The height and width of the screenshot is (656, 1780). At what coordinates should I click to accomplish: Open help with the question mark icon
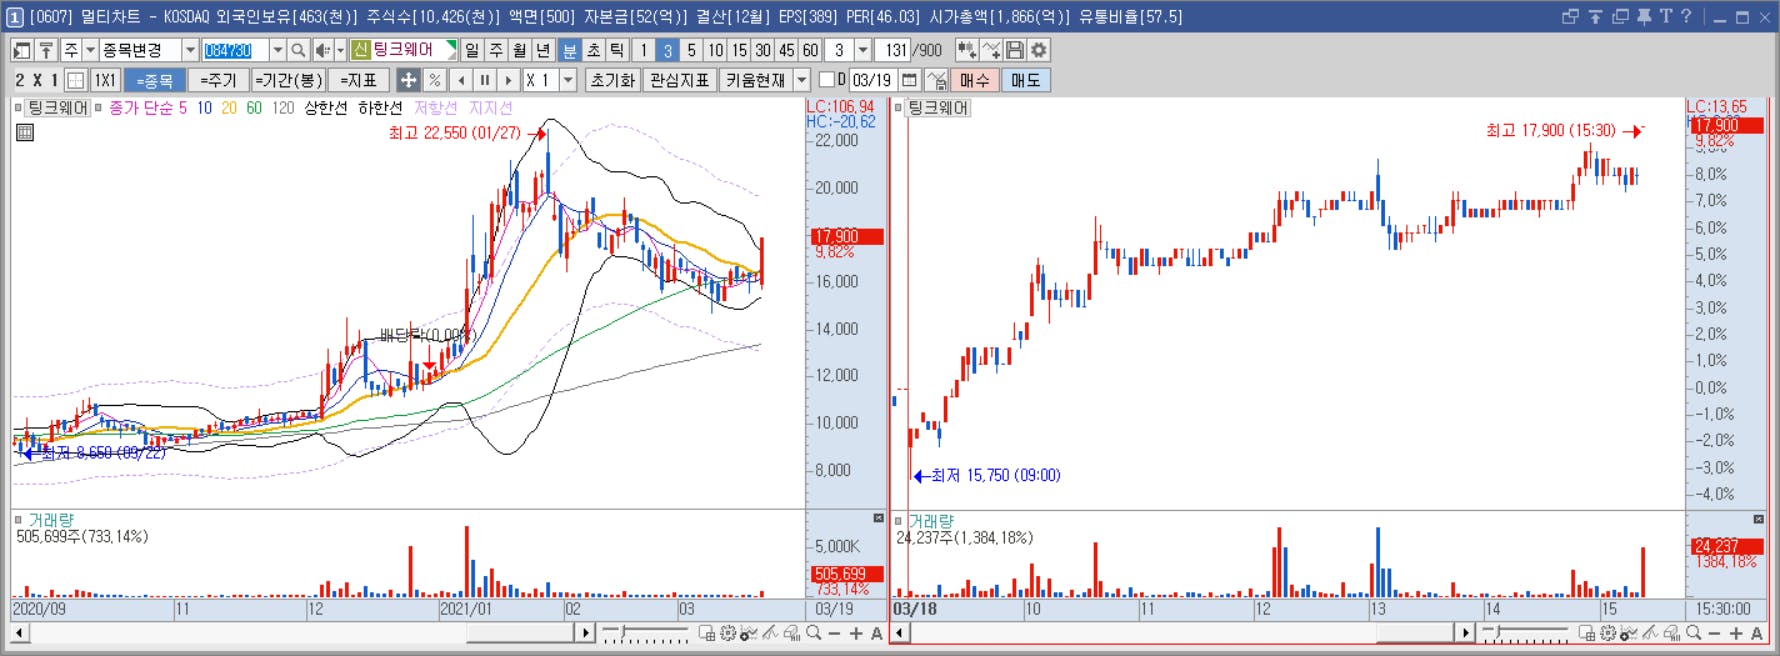point(1686,16)
